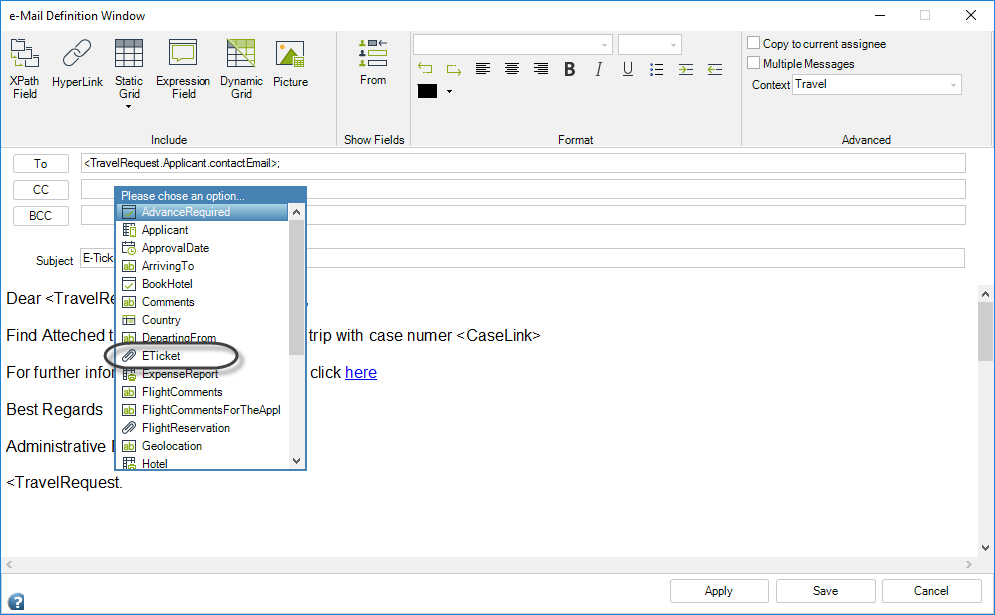995x615 pixels.
Task: Insert a Picture into the email
Action: (x=290, y=63)
